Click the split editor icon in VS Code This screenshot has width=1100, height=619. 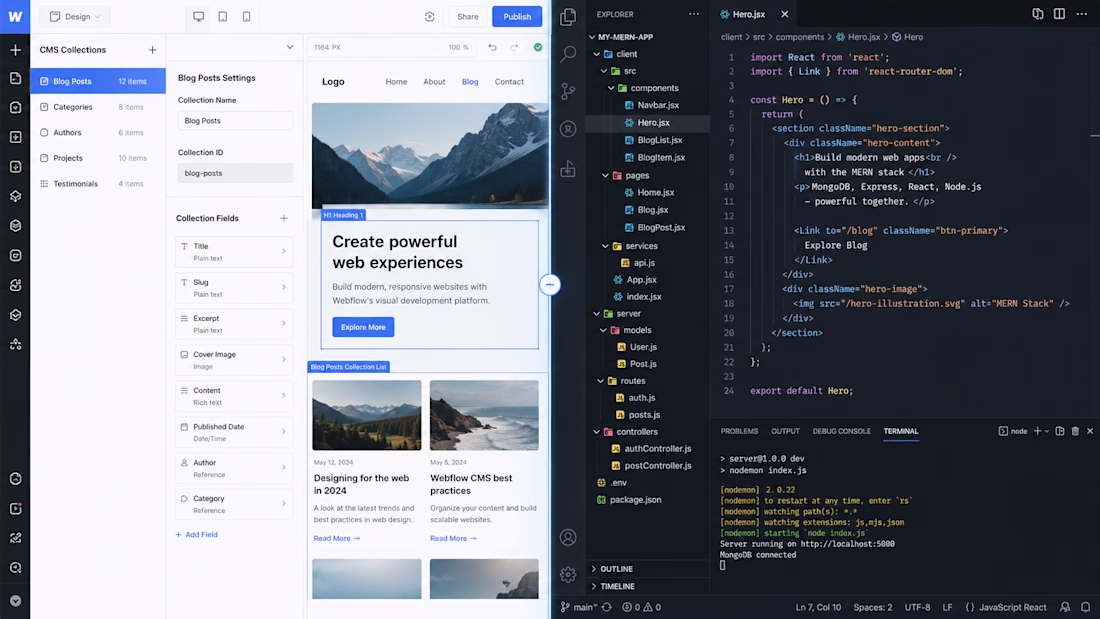click(x=1059, y=14)
